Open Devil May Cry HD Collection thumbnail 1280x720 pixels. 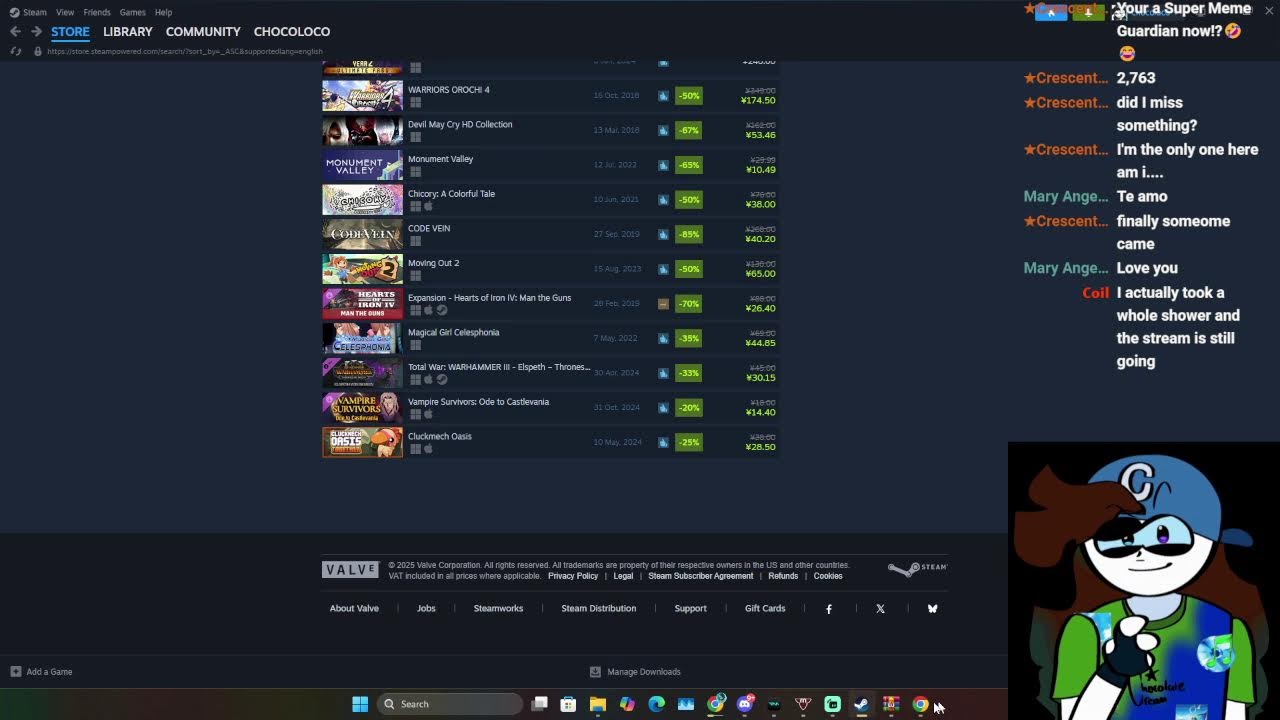(x=362, y=130)
